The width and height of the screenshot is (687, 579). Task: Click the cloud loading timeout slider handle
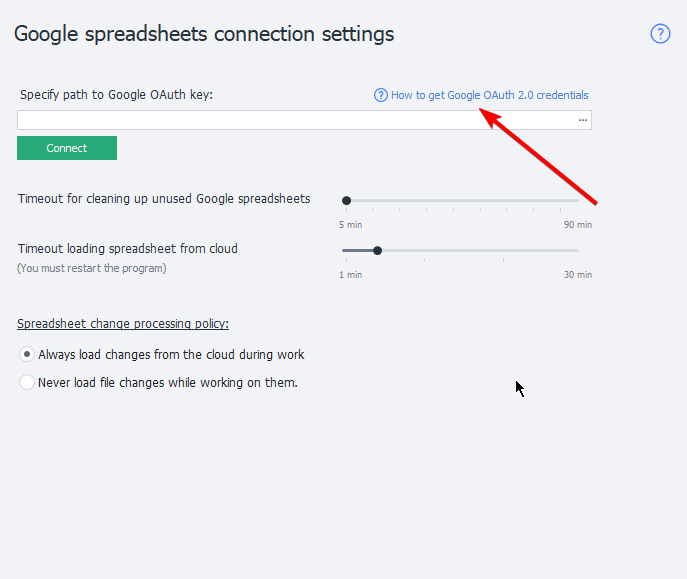pos(377,251)
